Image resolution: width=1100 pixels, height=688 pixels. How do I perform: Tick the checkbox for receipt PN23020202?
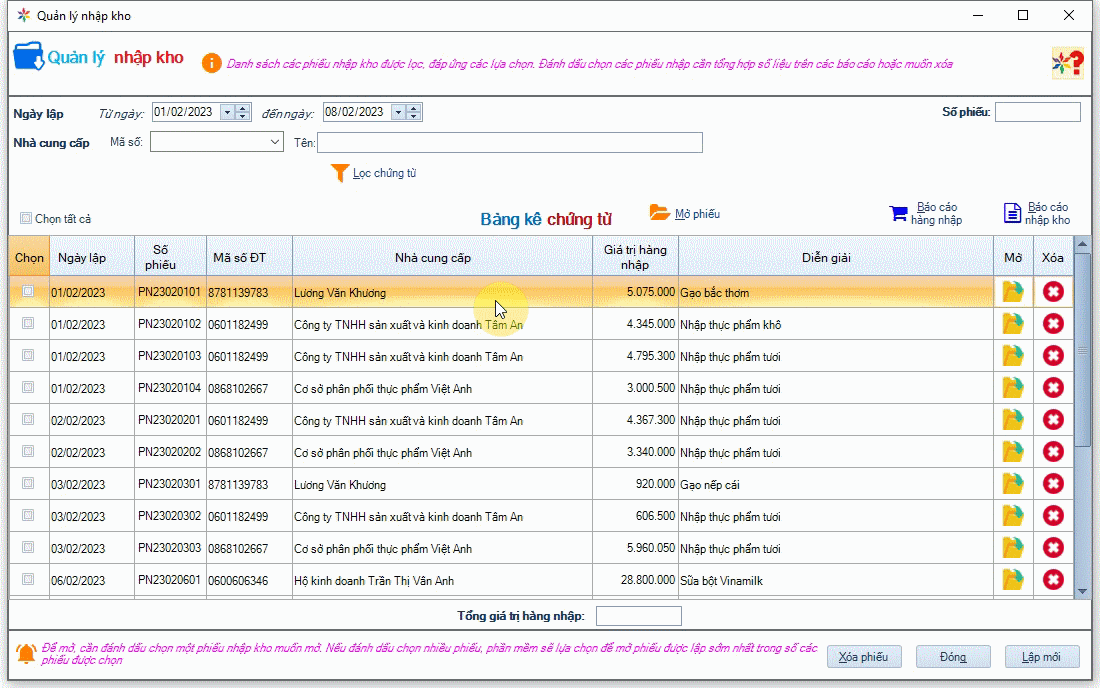(x=28, y=451)
